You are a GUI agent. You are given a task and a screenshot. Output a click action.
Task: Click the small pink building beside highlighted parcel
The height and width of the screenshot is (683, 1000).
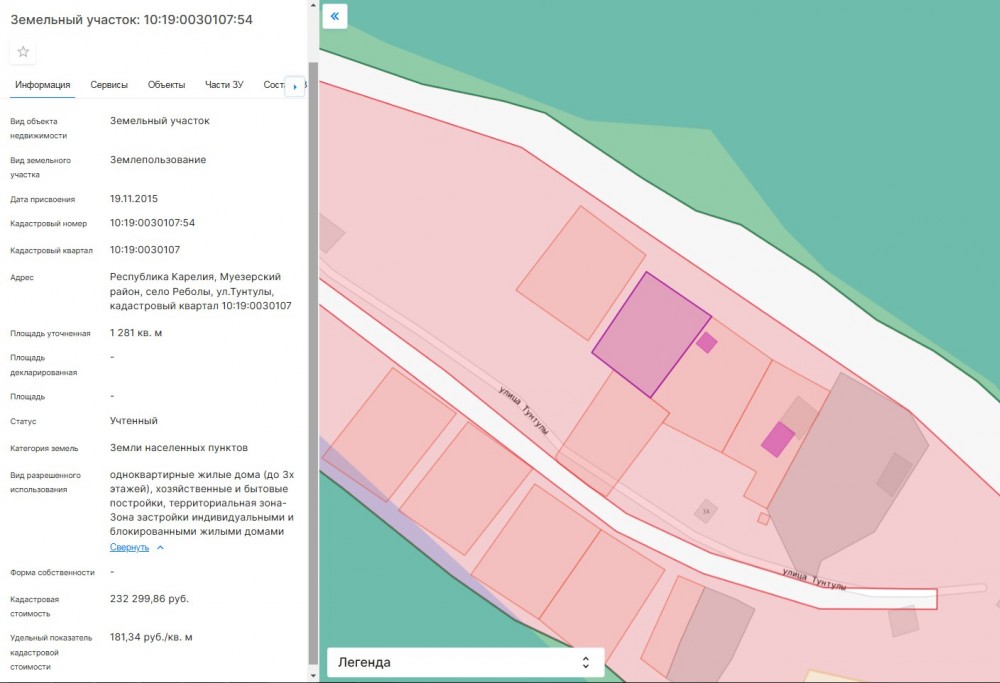pyautogui.click(x=707, y=343)
